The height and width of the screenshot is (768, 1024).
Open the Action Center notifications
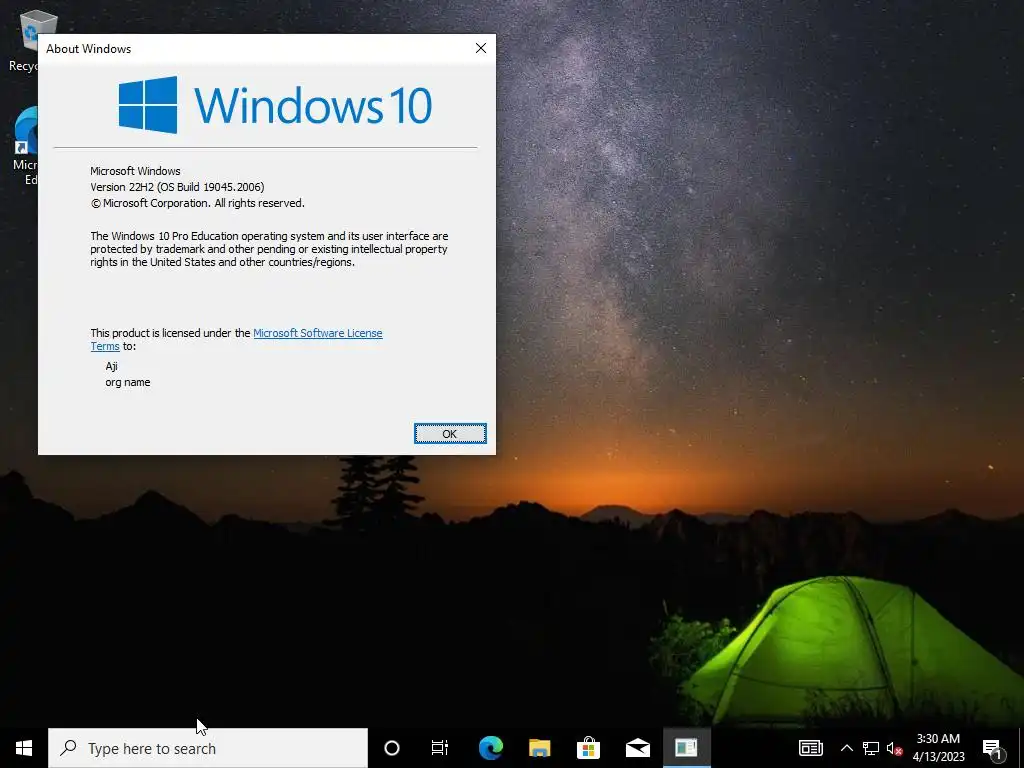(x=993, y=749)
